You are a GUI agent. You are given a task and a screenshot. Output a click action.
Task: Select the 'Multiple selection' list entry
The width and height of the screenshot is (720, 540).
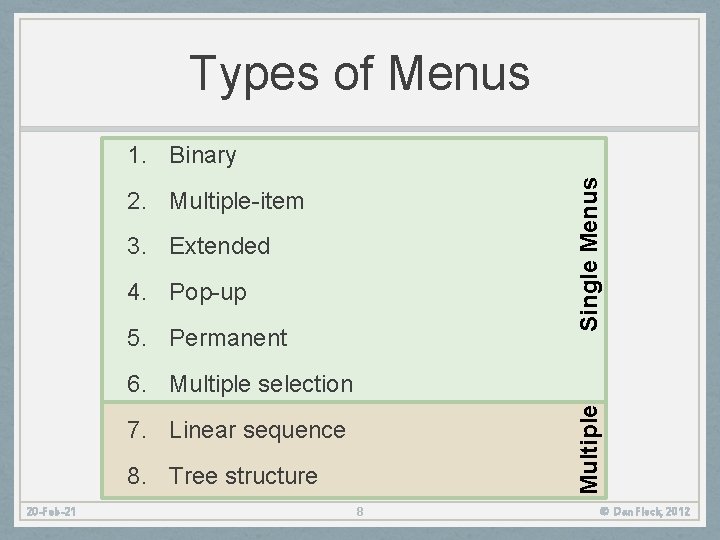pos(261,384)
